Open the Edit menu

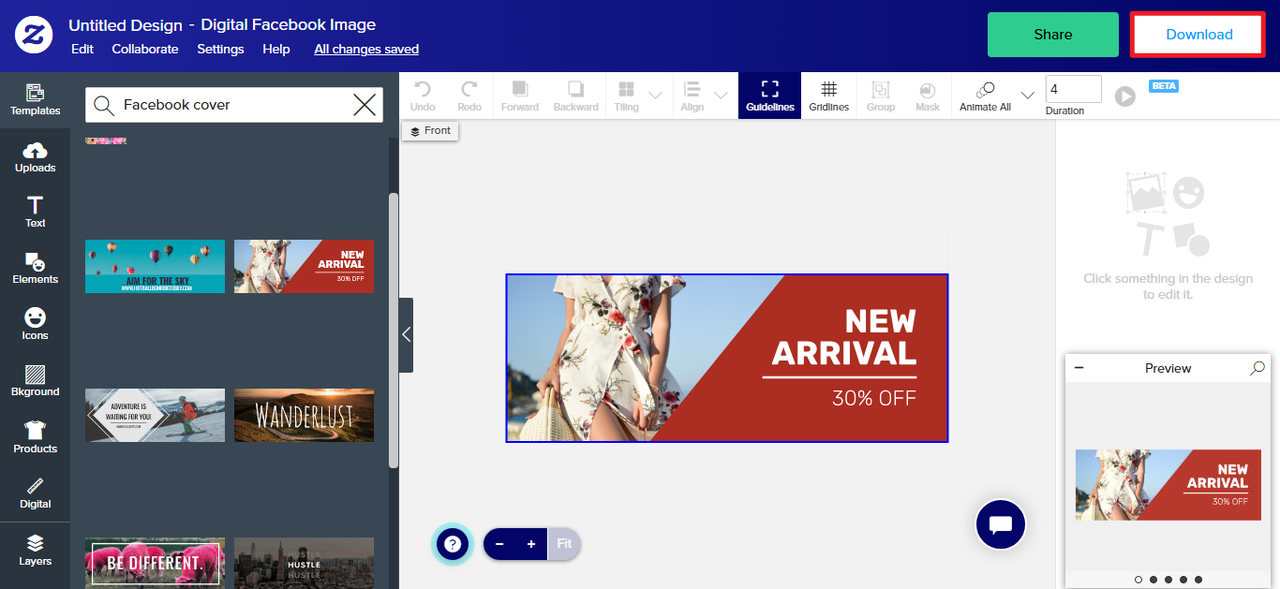click(82, 49)
